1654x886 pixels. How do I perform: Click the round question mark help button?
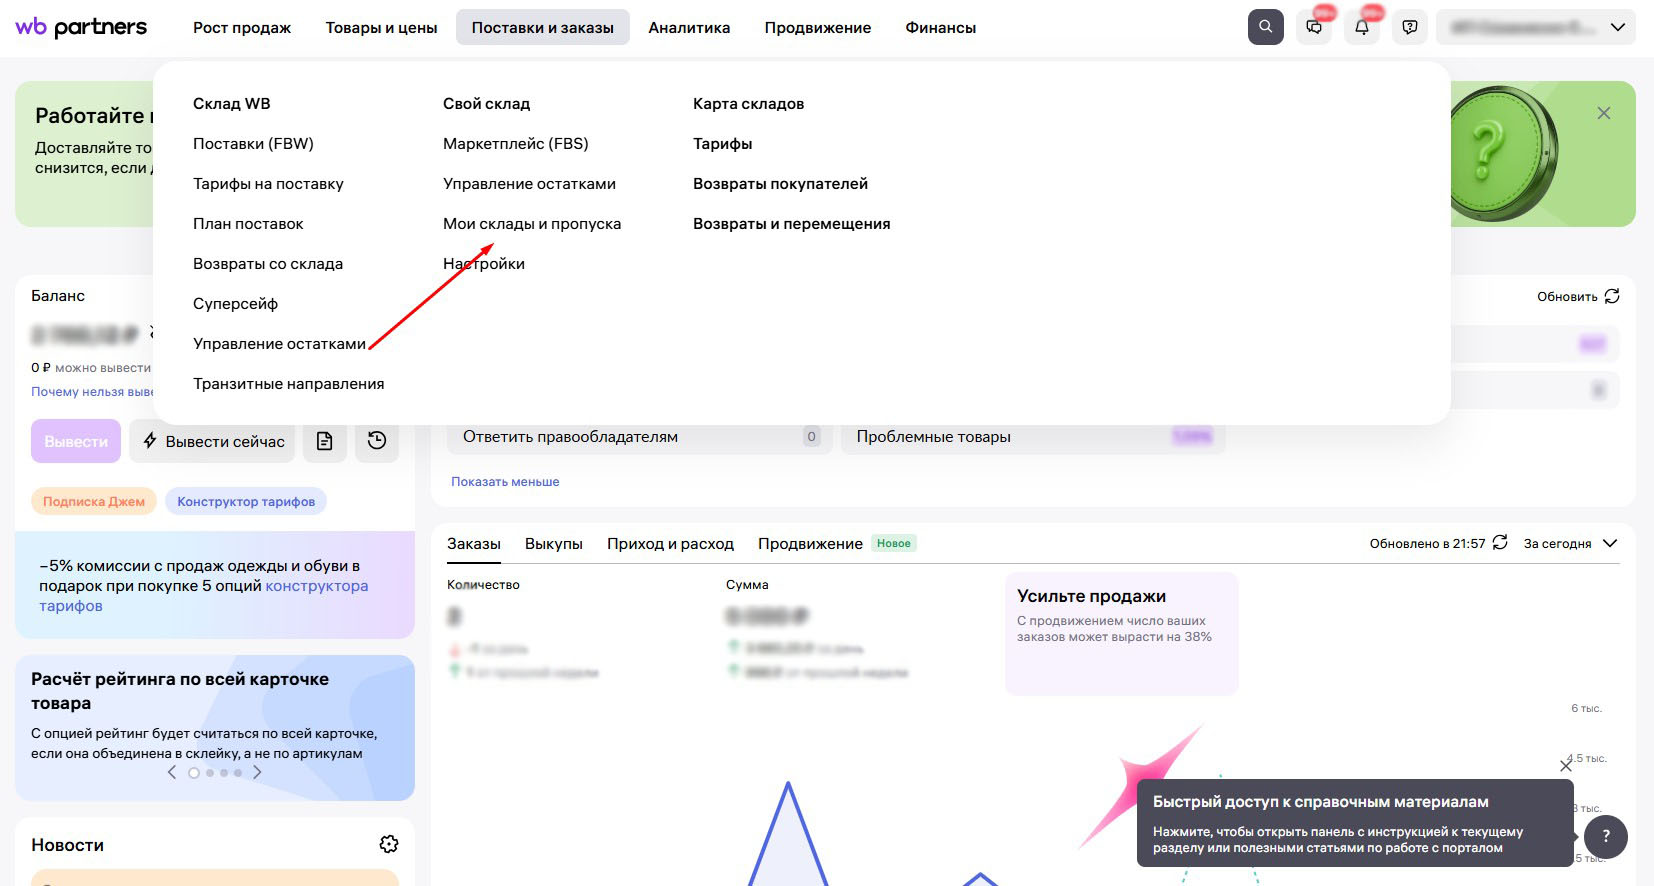1606,836
